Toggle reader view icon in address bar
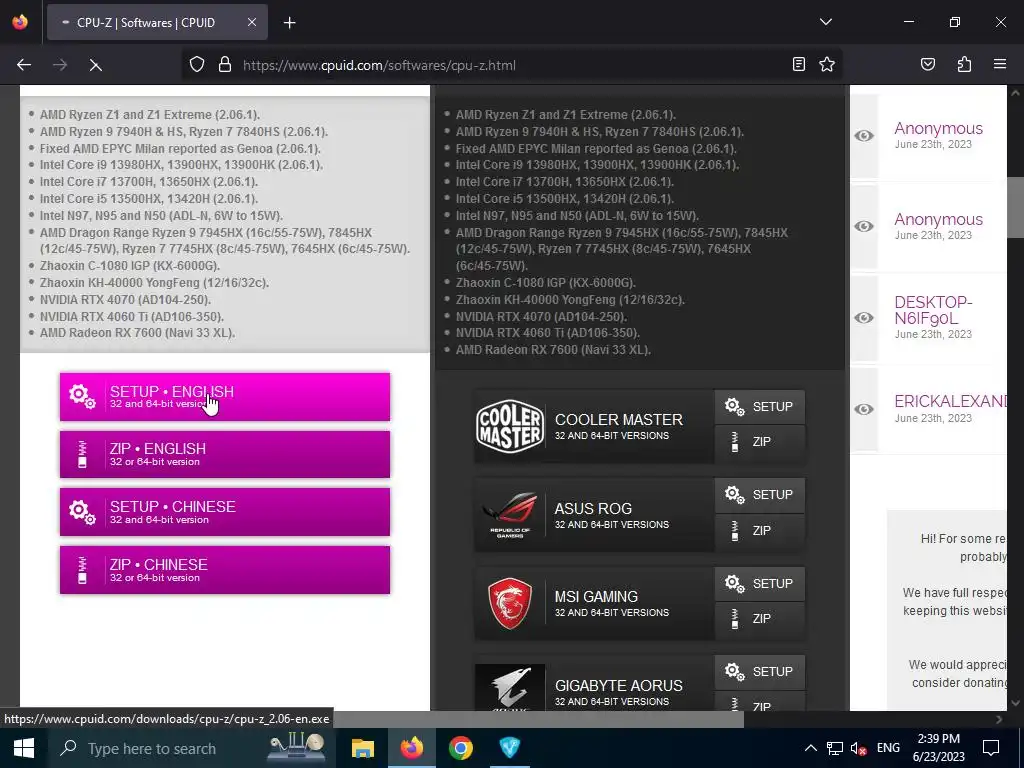The height and width of the screenshot is (768, 1024). pyautogui.click(x=799, y=64)
